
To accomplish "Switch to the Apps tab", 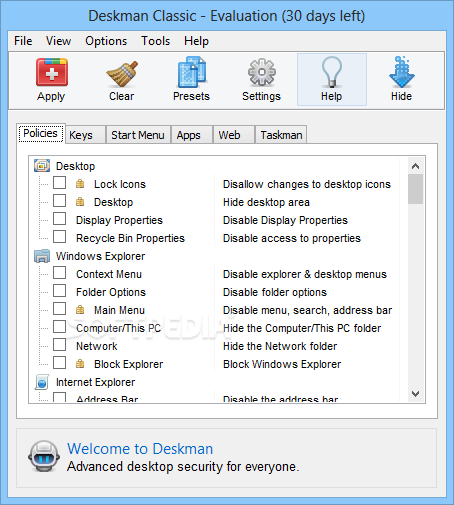I will 191,135.
